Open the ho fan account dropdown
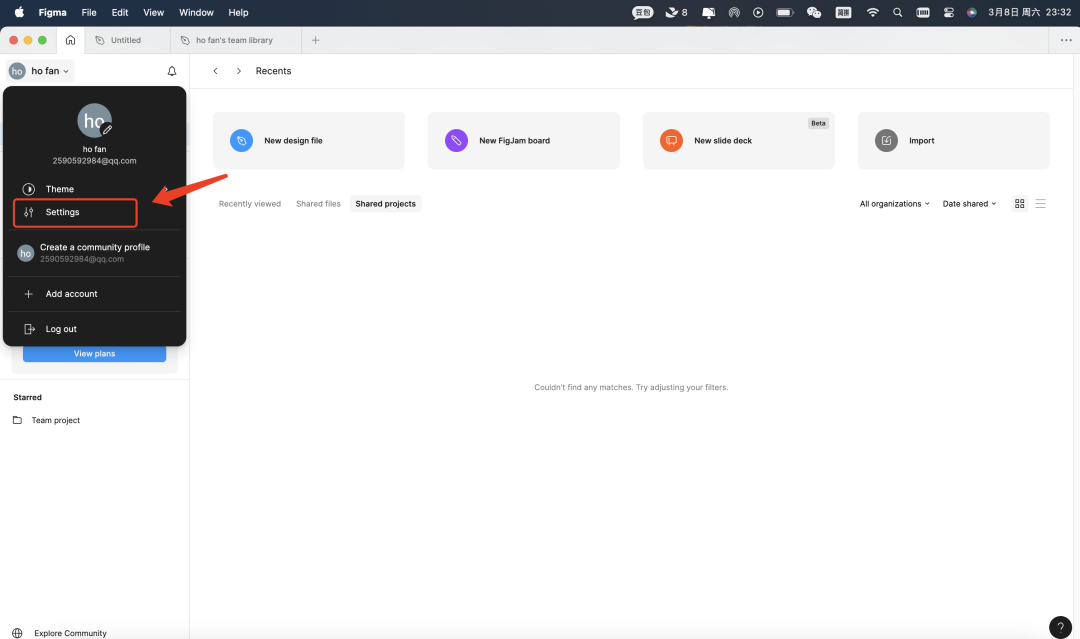The image size is (1080, 639). pyautogui.click(x=41, y=71)
